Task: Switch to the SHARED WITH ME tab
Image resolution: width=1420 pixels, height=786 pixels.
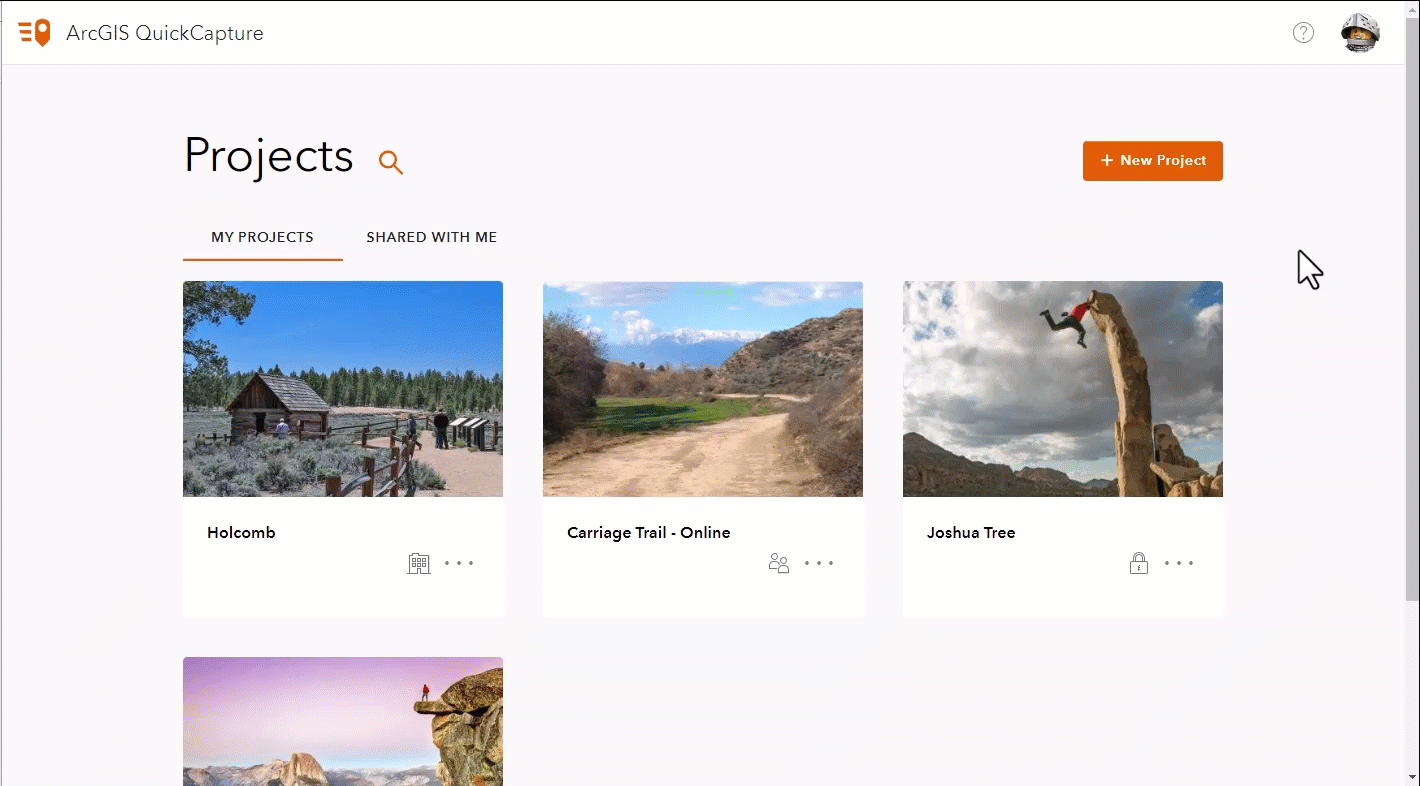Action: click(x=431, y=237)
